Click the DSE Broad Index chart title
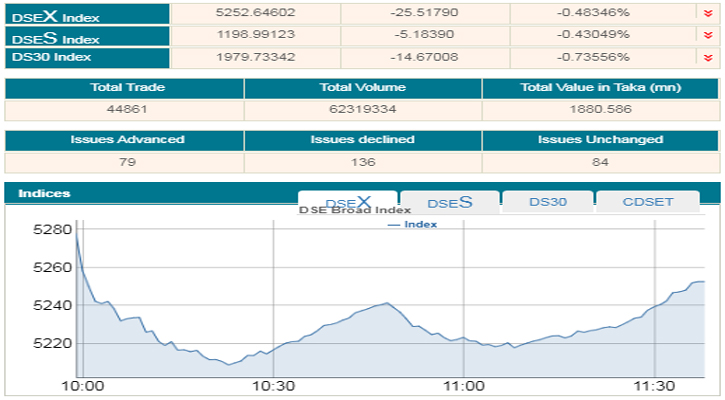Viewport: 725px width, 400px height. (x=355, y=210)
